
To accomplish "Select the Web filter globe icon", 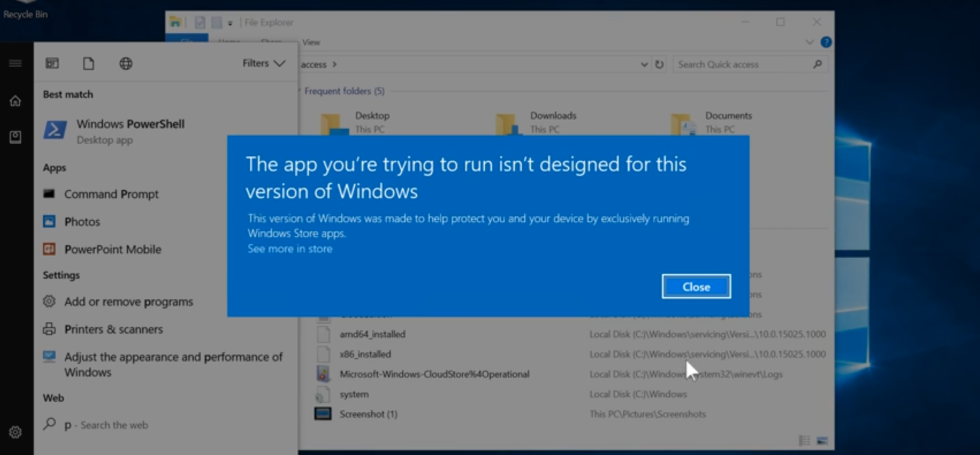I will click(126, 63).
